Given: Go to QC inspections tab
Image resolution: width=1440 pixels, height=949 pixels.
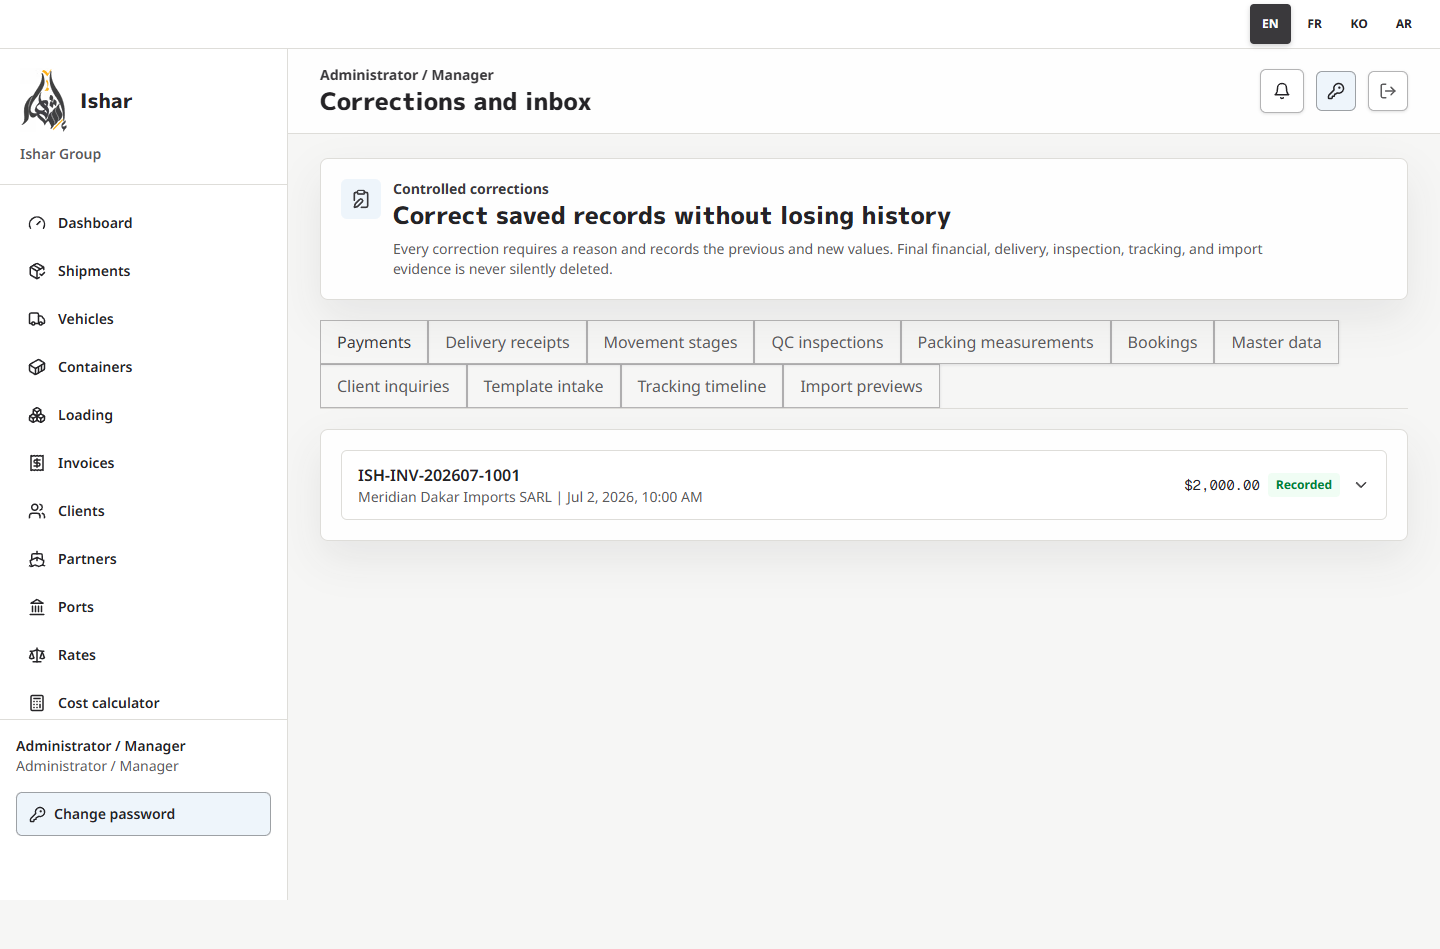Looking at the screenshot, I should pos(827,342).
